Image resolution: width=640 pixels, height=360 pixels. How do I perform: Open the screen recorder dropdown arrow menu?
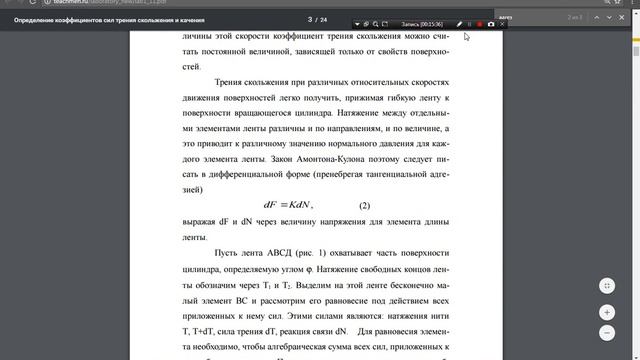click(x=357, y=24)
